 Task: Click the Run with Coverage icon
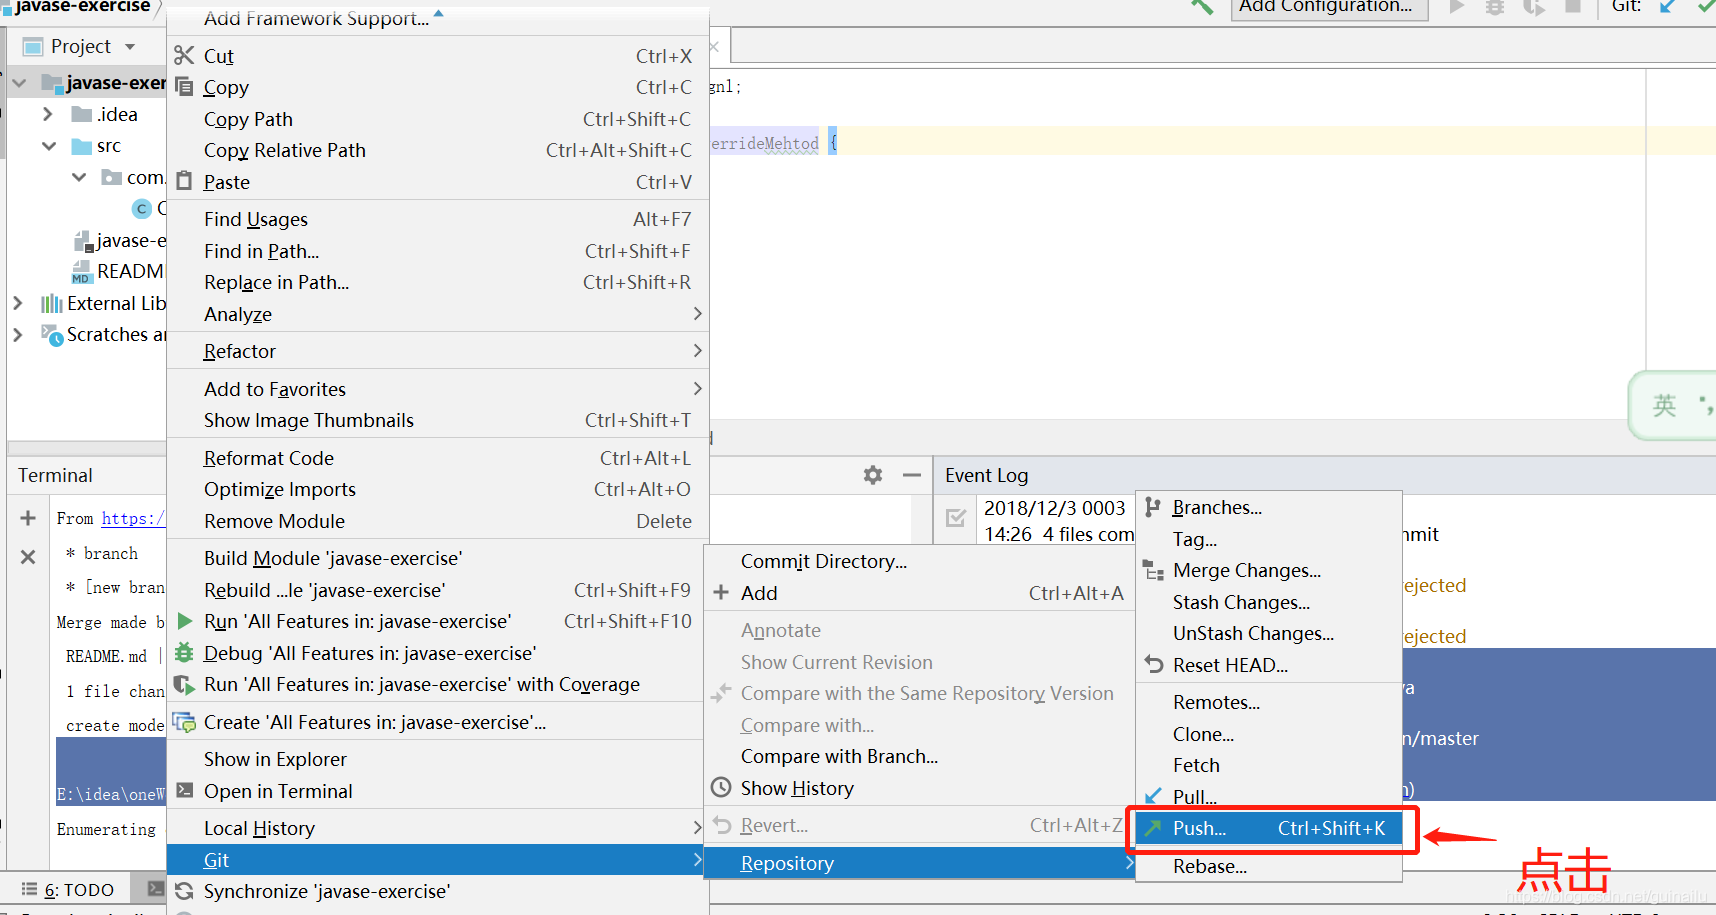pos(184,685)
